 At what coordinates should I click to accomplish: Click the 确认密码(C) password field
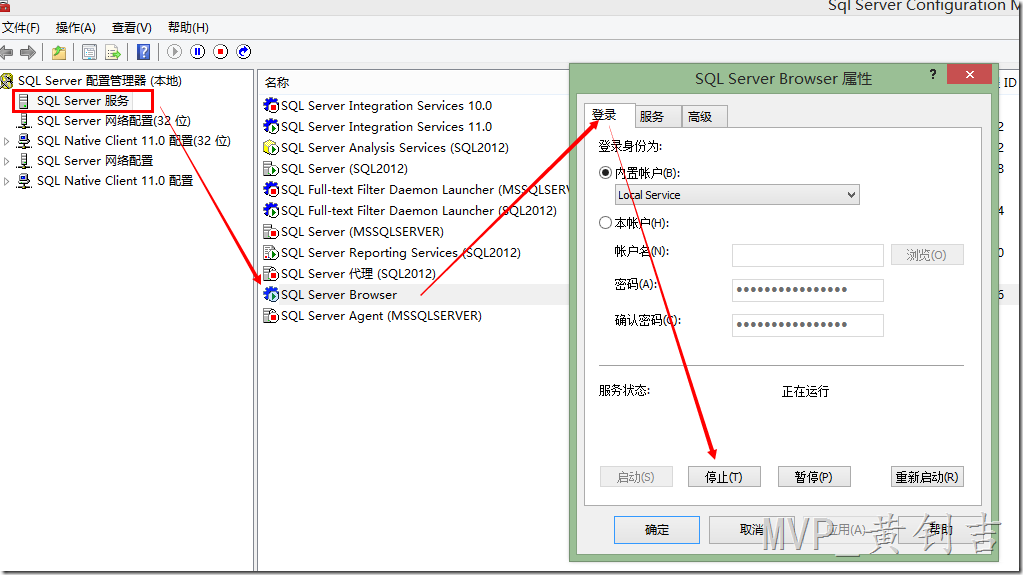coord(808,325)
